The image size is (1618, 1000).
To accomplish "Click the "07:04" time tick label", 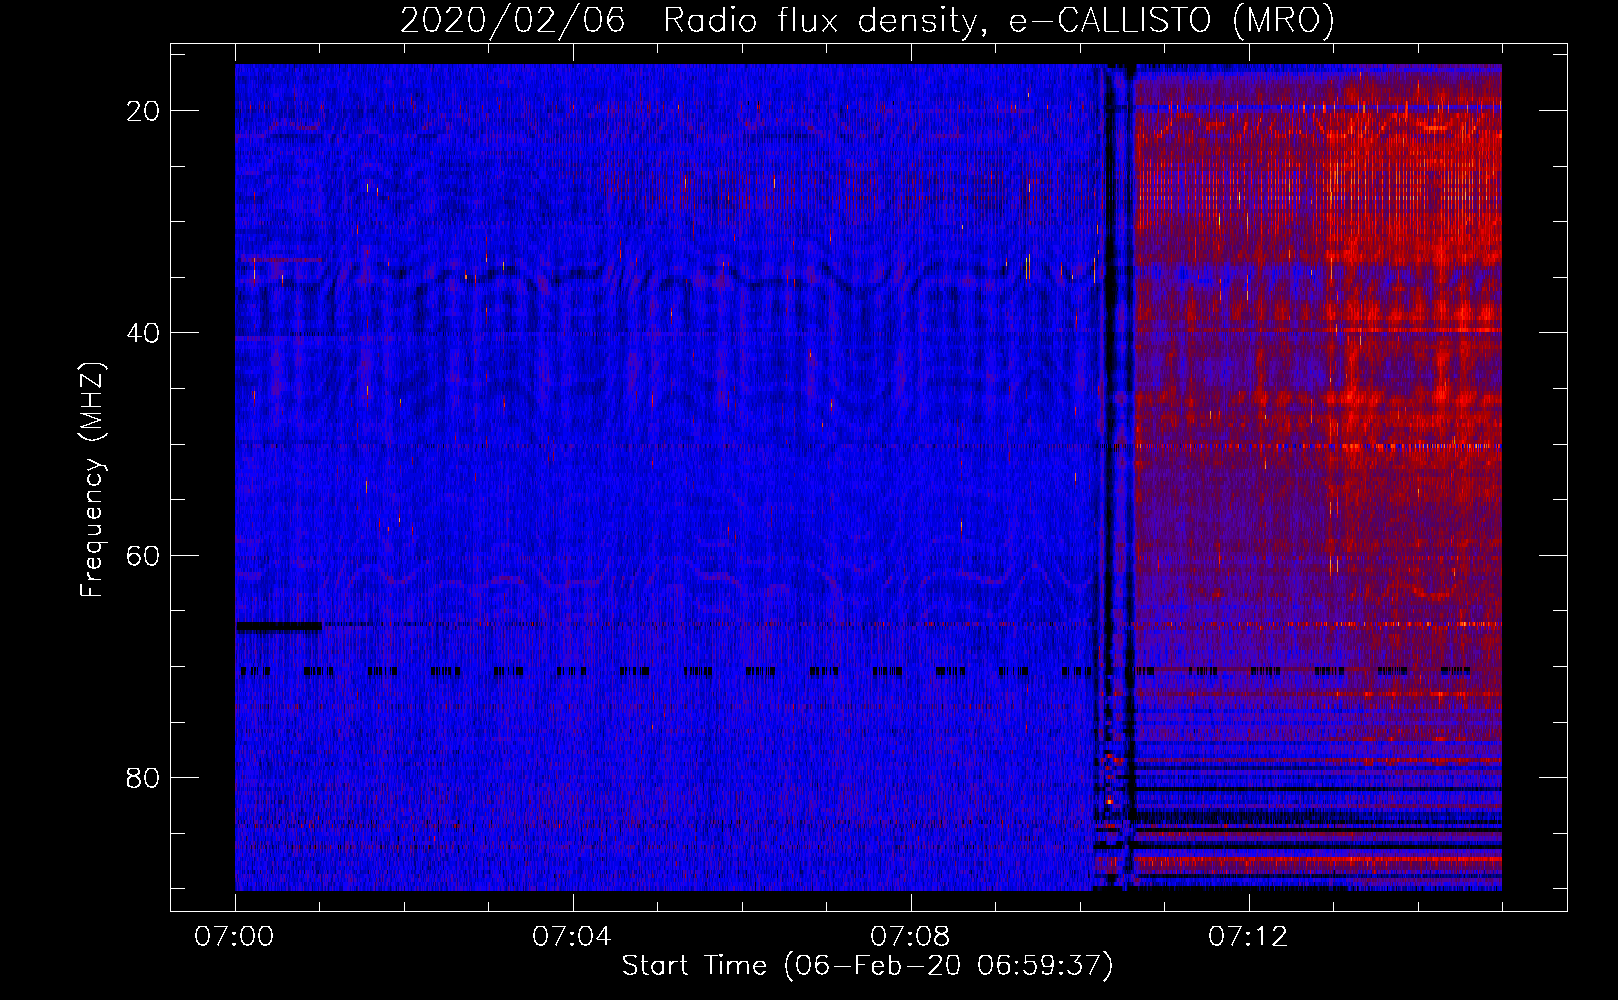I will tap(572, 937).
